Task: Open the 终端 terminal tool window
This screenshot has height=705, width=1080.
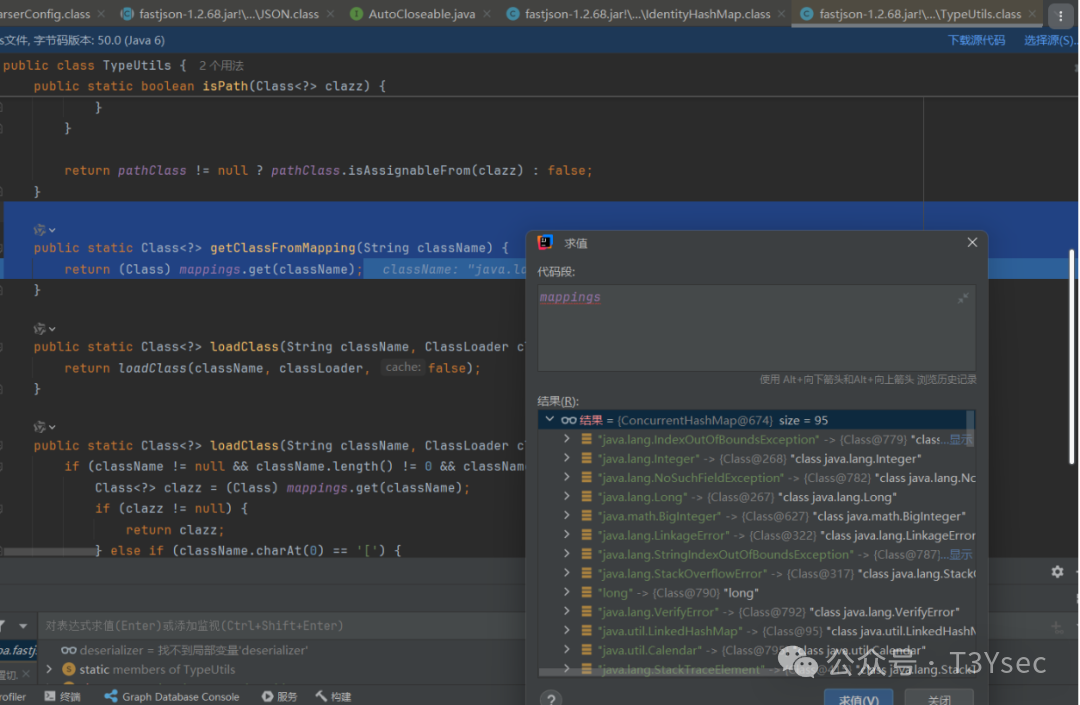Action: tap(61, 696)
